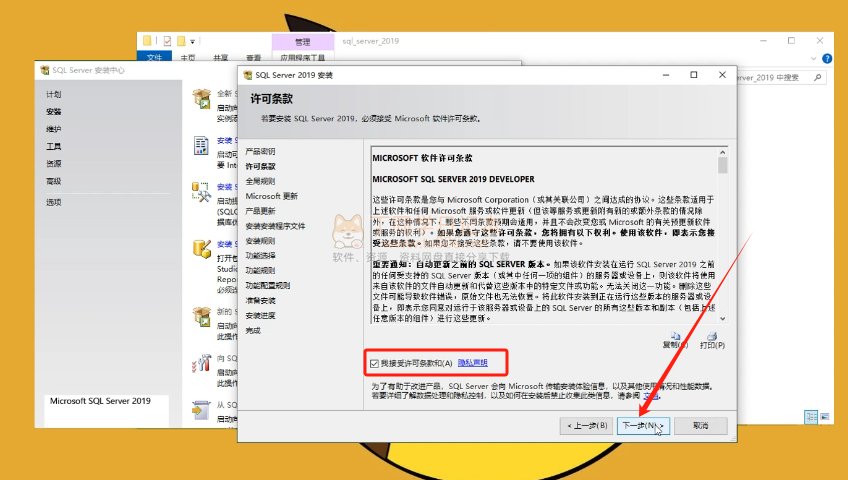Click the SQL Server 安装中心 title bar icon
The width and height of the screenshot is (848, 480).
[x=45, y=70]
